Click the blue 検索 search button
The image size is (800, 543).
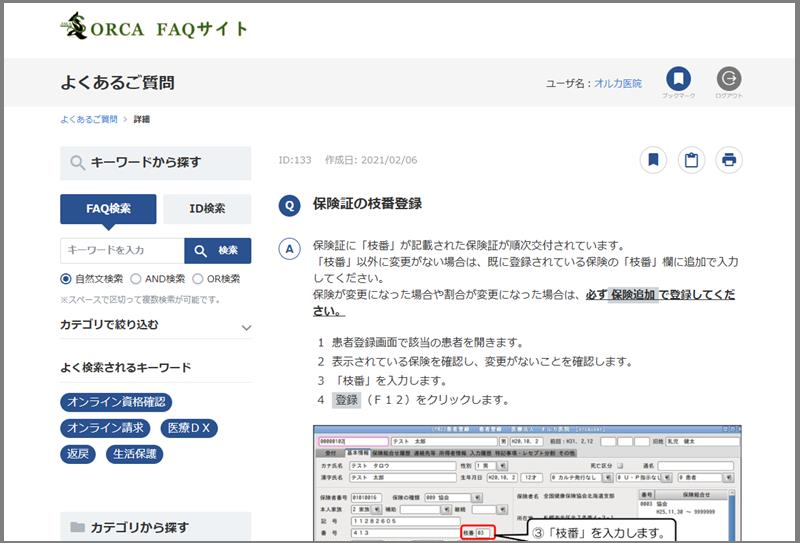pyautogui.click(x=217, y=250)
